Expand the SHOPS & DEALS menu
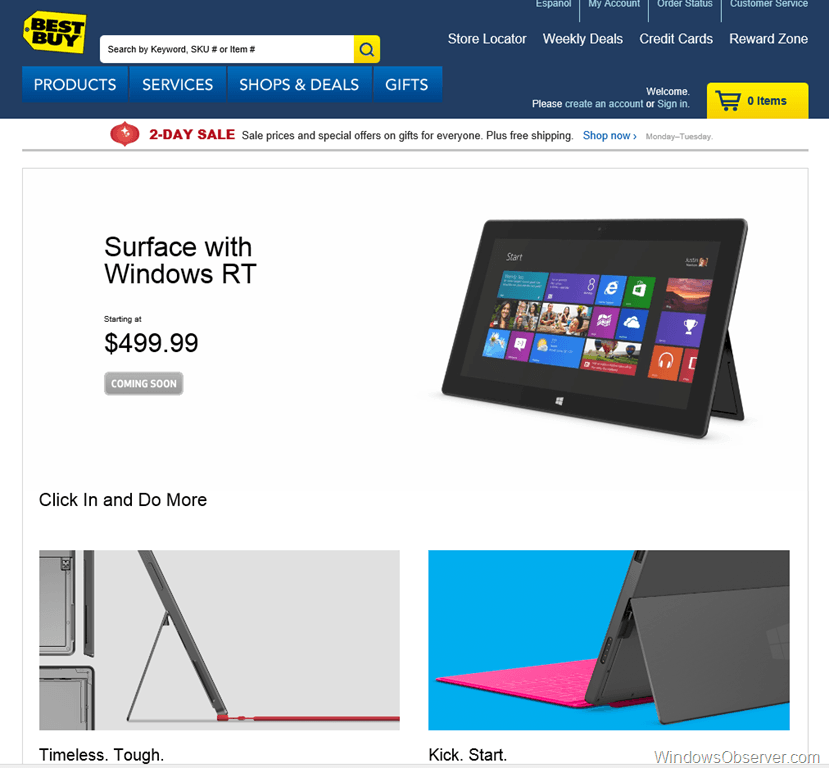The width and height of the screenshot is (829, 768). coord(299,85)
